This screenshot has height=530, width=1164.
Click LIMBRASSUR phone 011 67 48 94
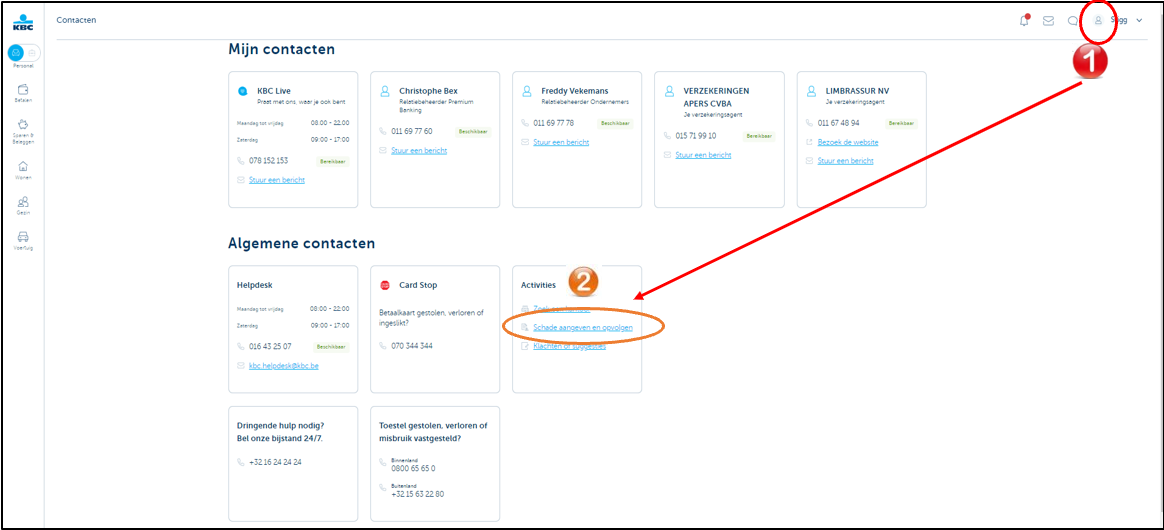pyautogui.click(x=839, y=123)
